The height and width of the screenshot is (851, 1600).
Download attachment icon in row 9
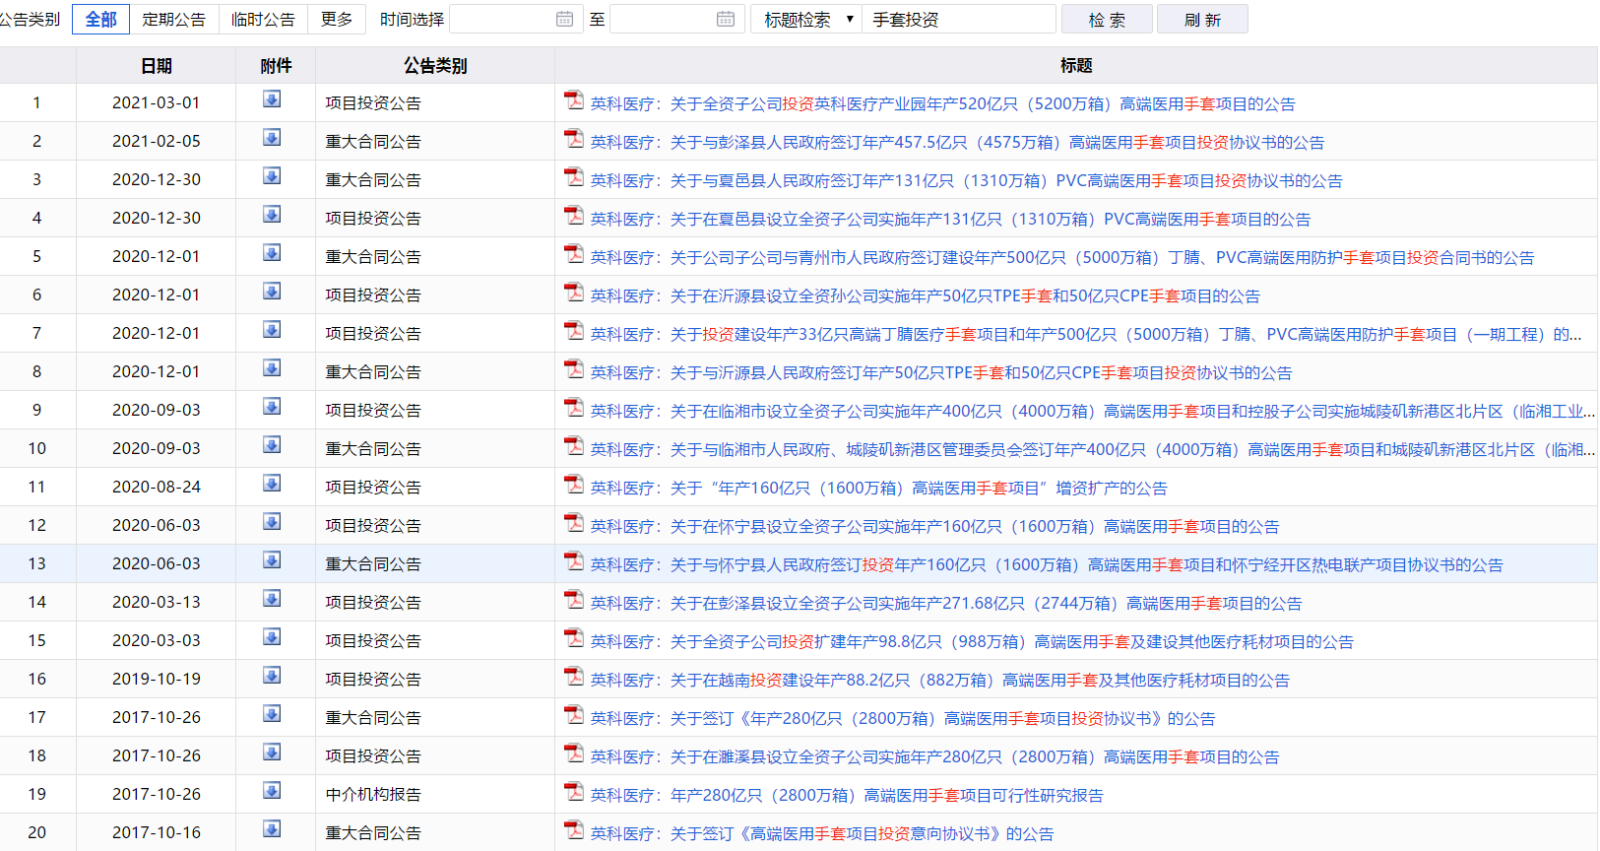tap(272, 407)
